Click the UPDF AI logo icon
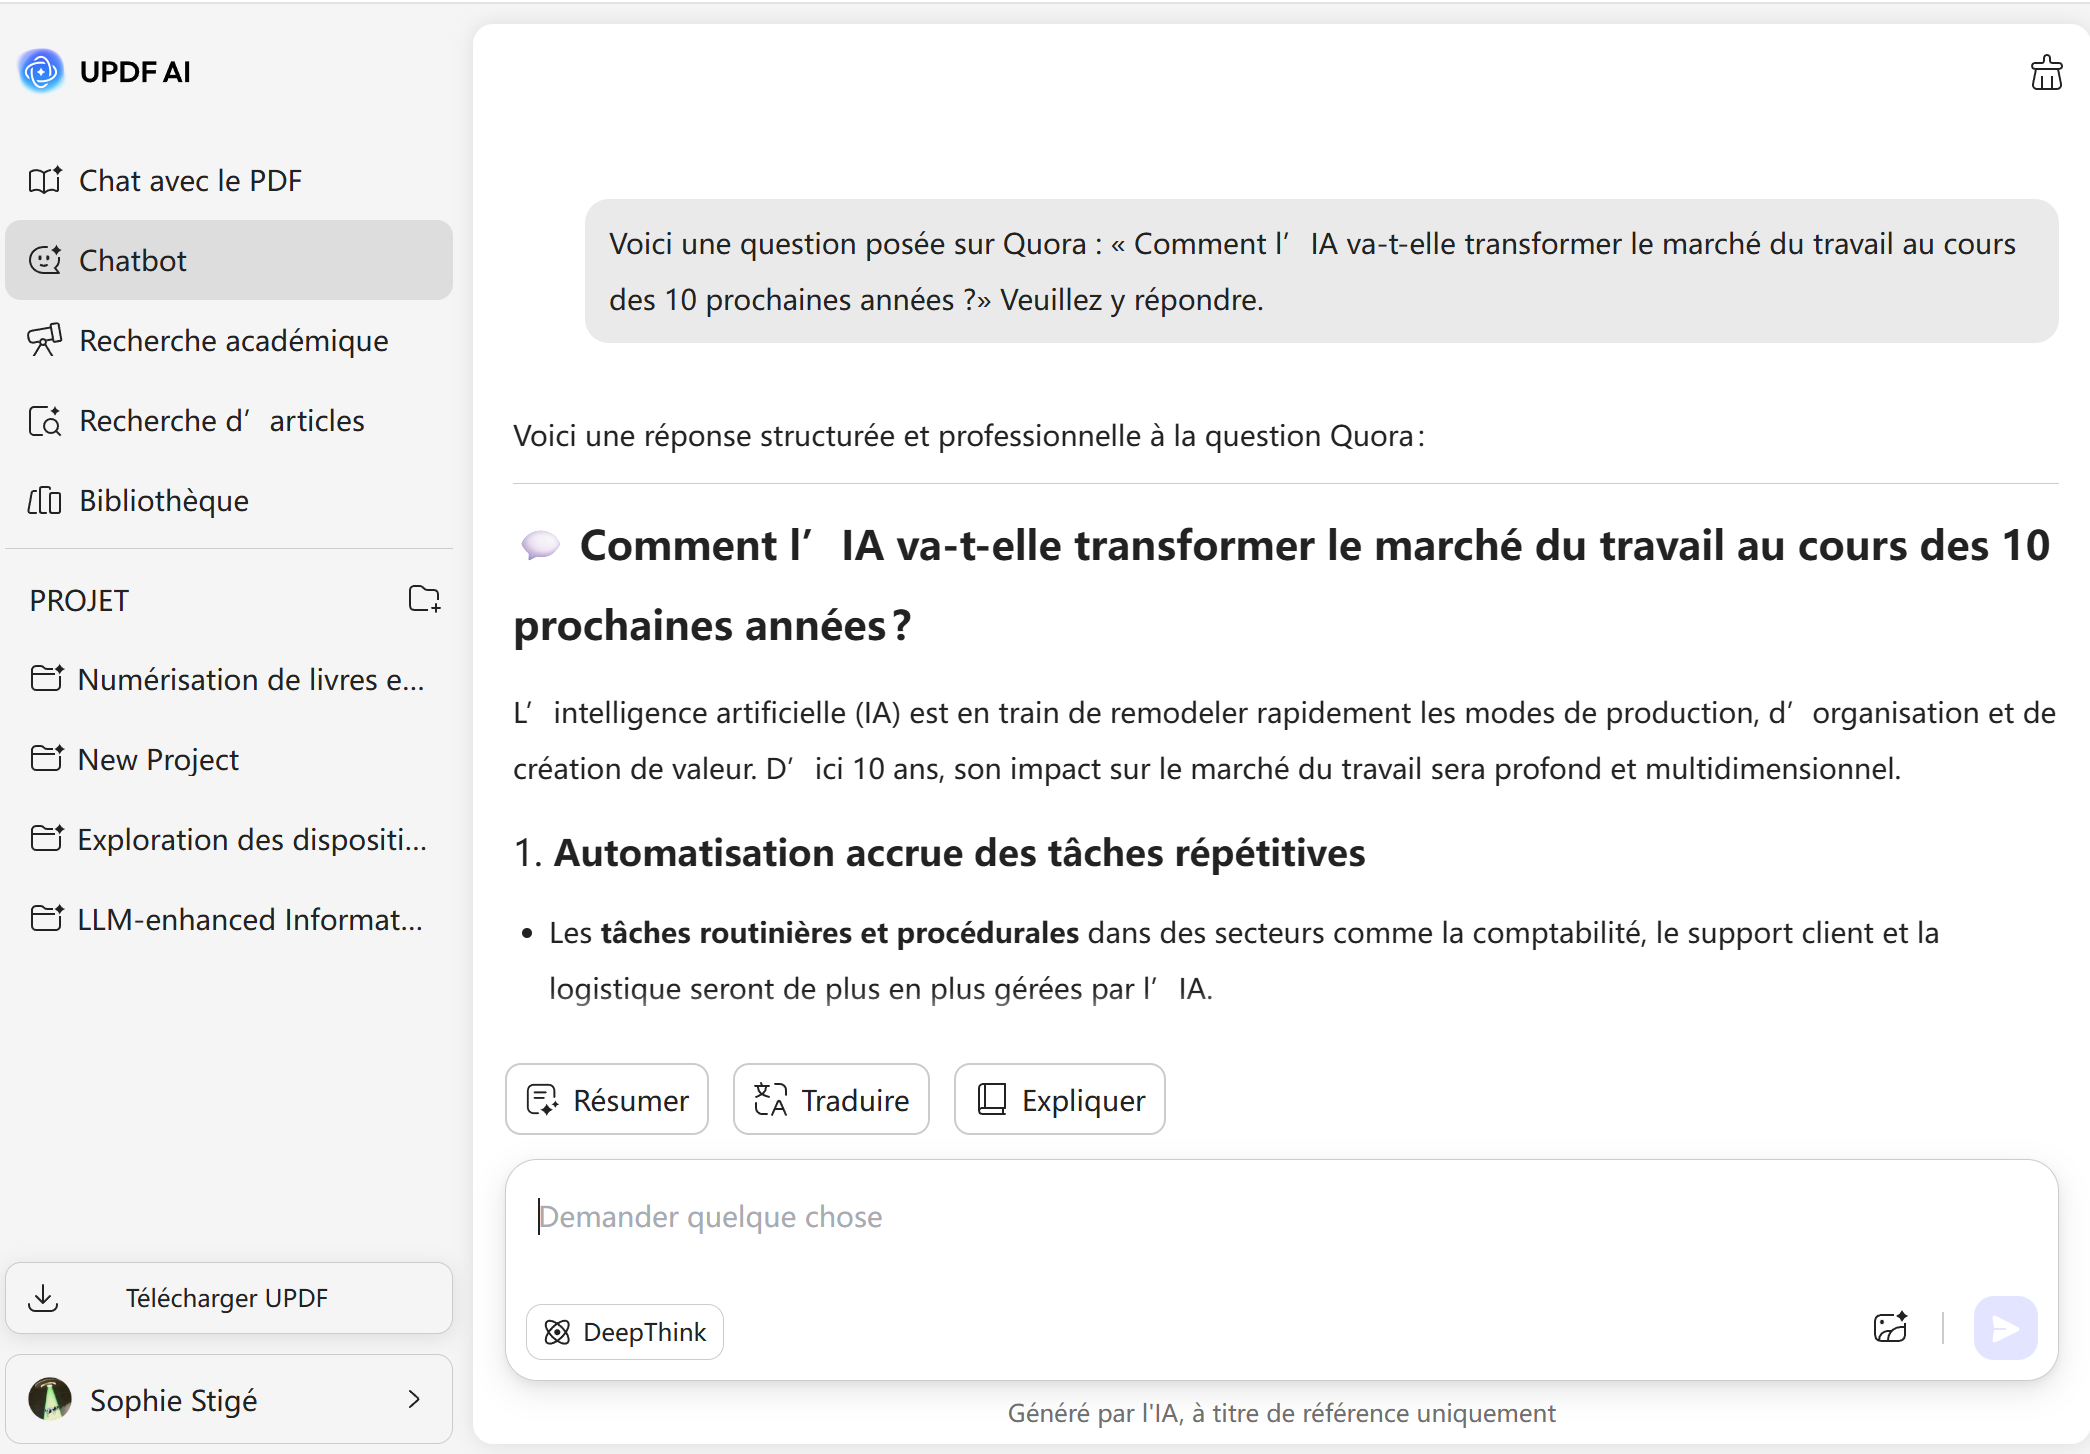 tap(41, 71)
